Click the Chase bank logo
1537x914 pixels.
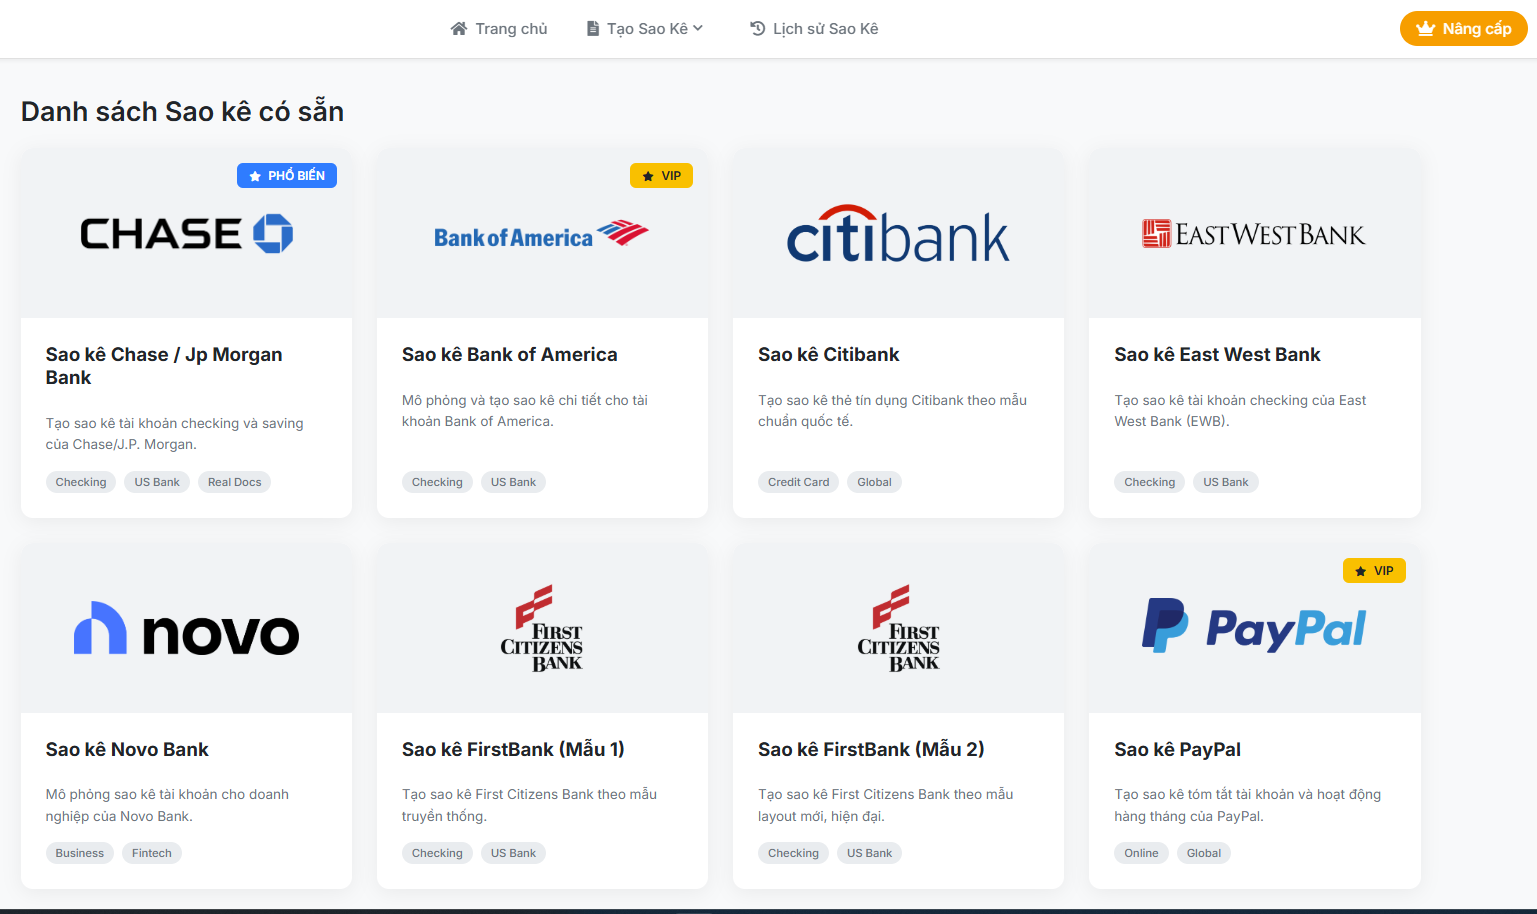coord(186,234)
